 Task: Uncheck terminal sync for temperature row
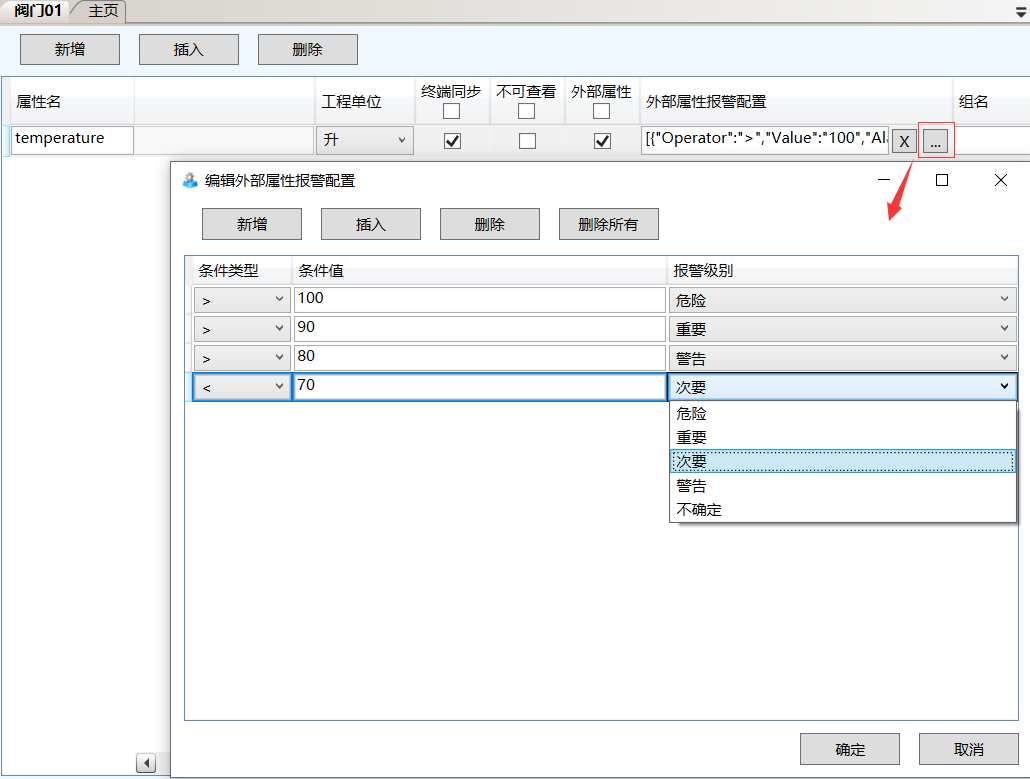(x=452, y=141)
